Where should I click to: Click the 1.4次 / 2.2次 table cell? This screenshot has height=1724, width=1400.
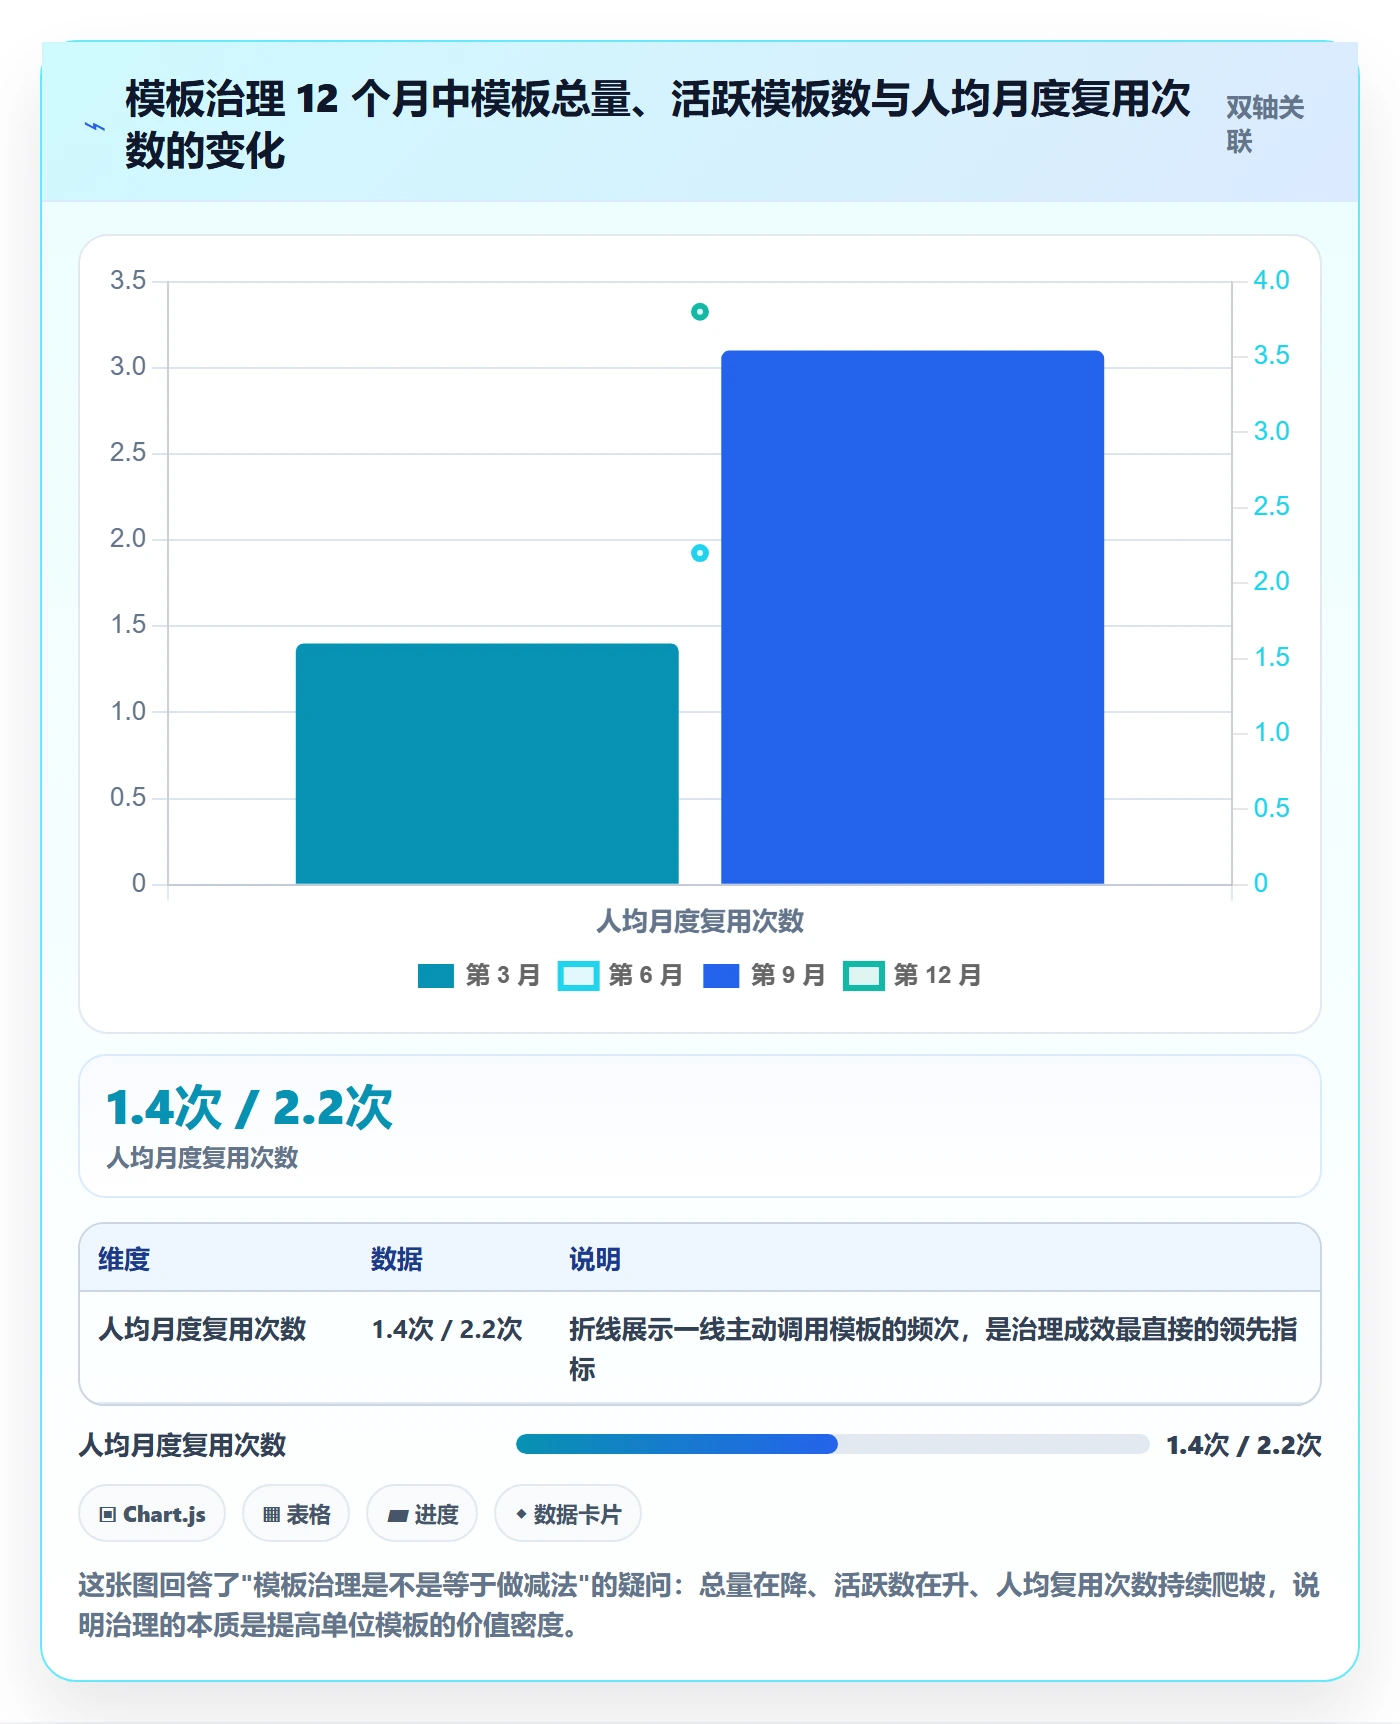[447, 1329]
